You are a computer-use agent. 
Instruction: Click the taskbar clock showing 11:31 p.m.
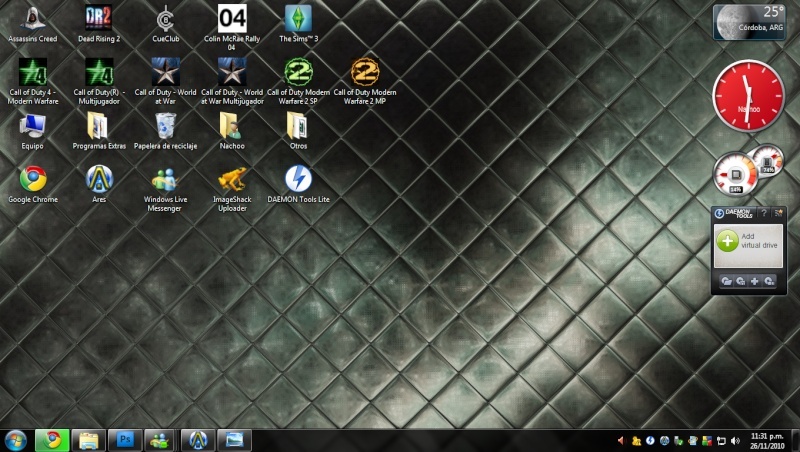click(767, 441)
